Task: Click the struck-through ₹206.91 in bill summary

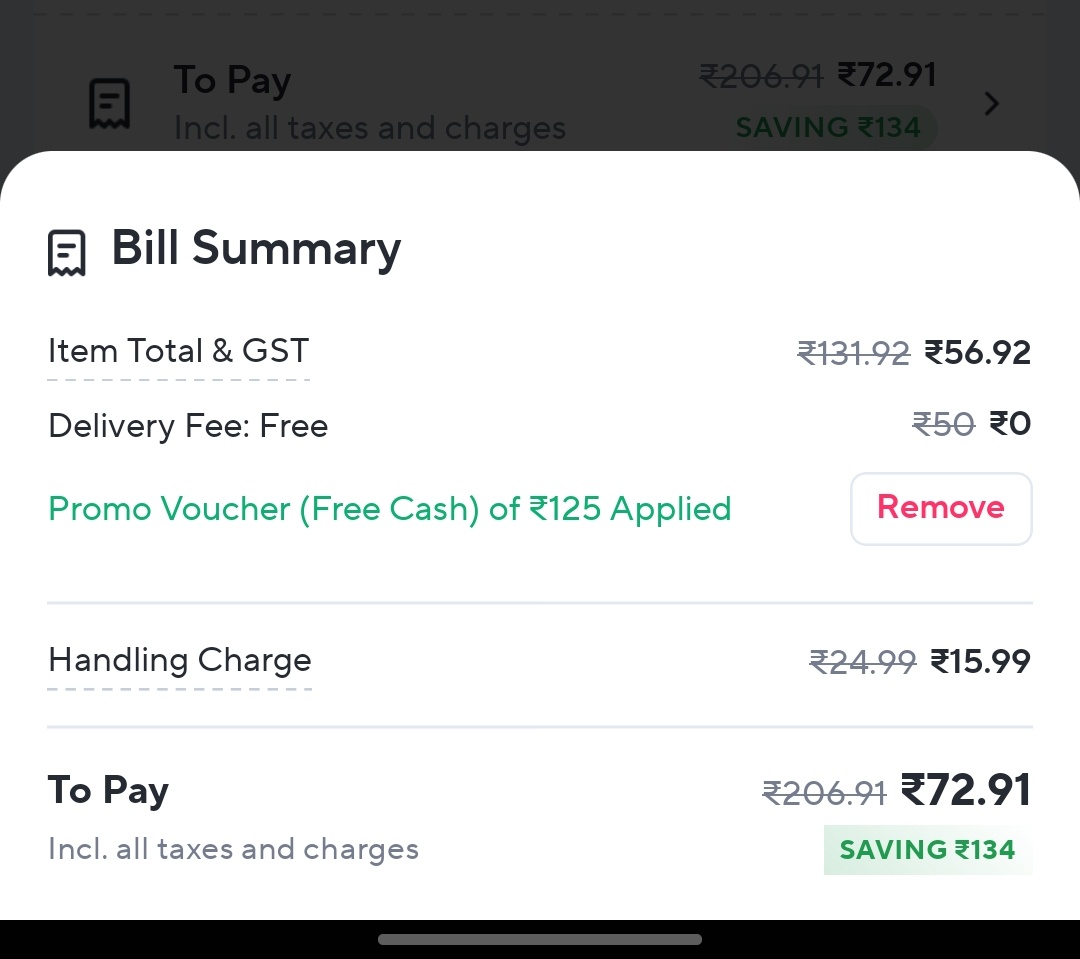Action: click(x=824, y=793)
